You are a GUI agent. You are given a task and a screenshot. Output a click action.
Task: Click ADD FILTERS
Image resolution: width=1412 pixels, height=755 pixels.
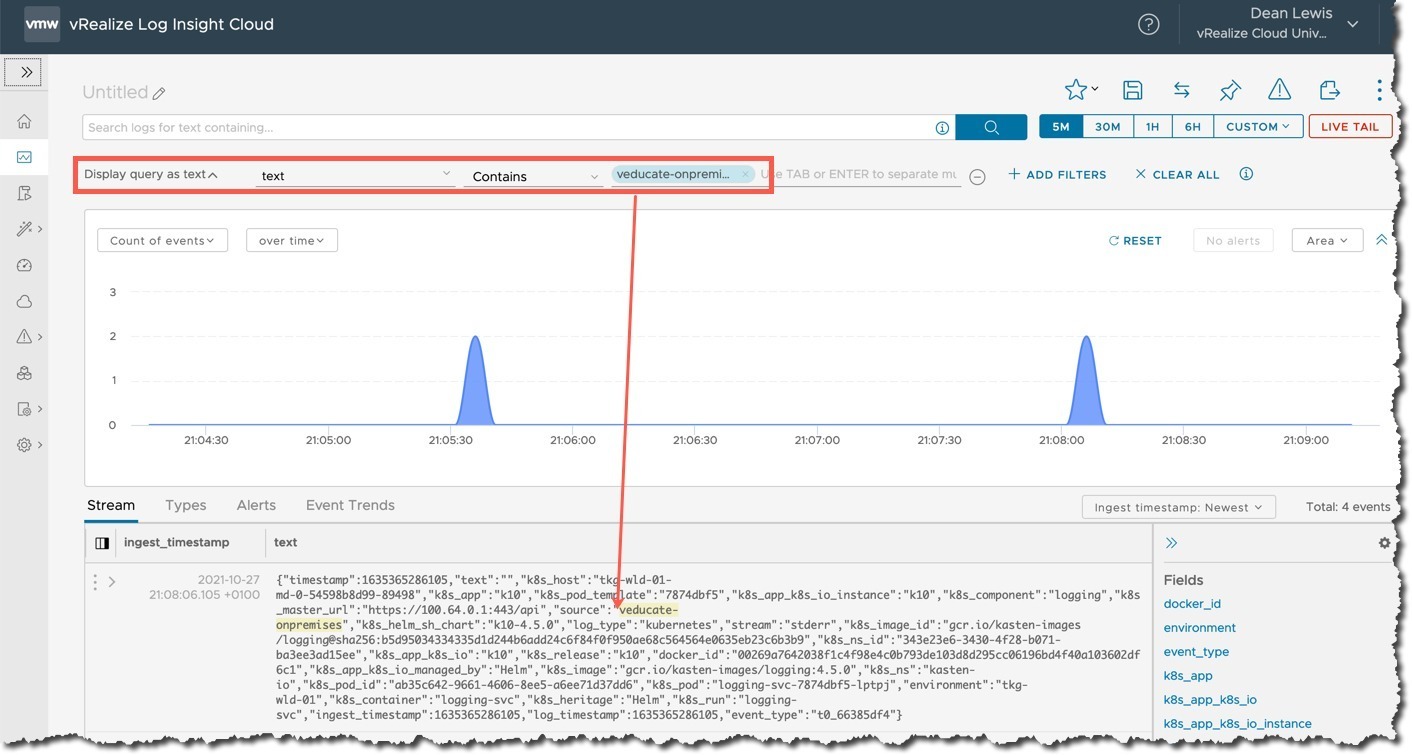[x=1057, y=174]
